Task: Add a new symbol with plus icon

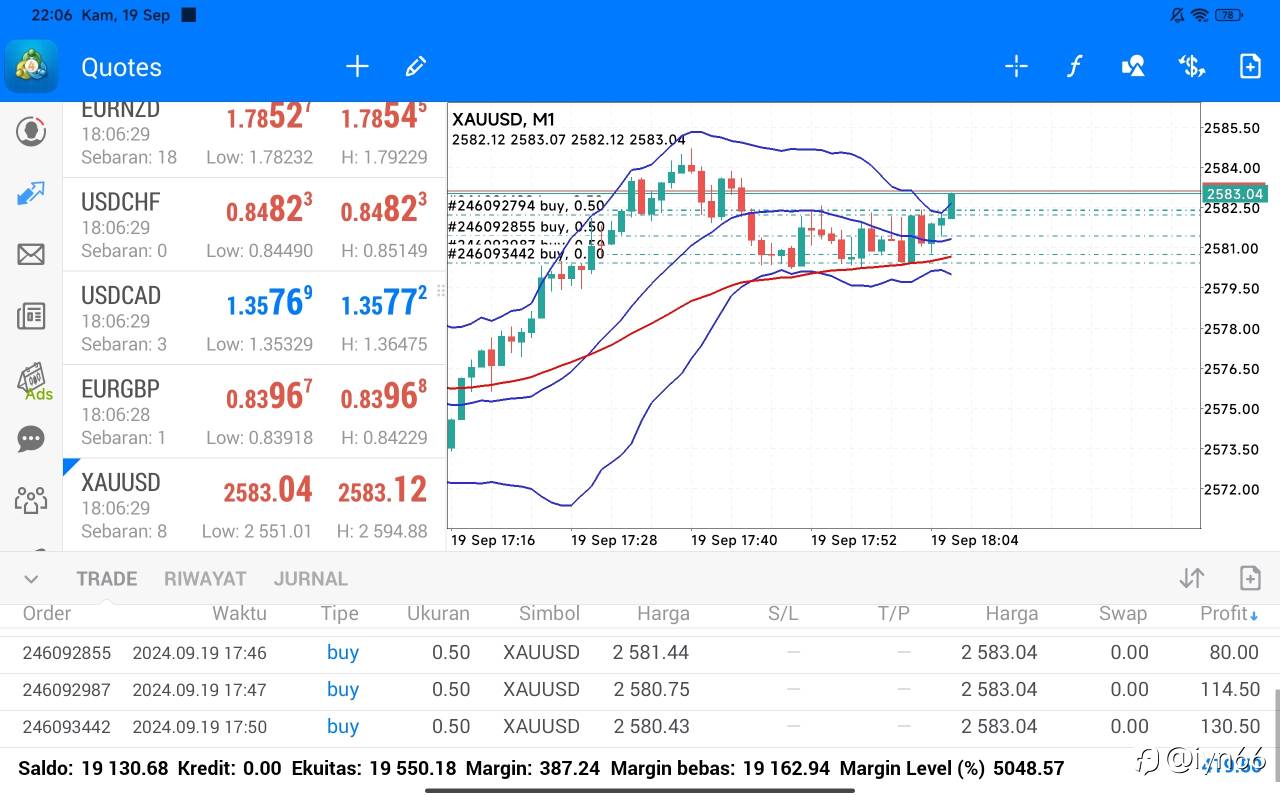Action: pos(357,67)
